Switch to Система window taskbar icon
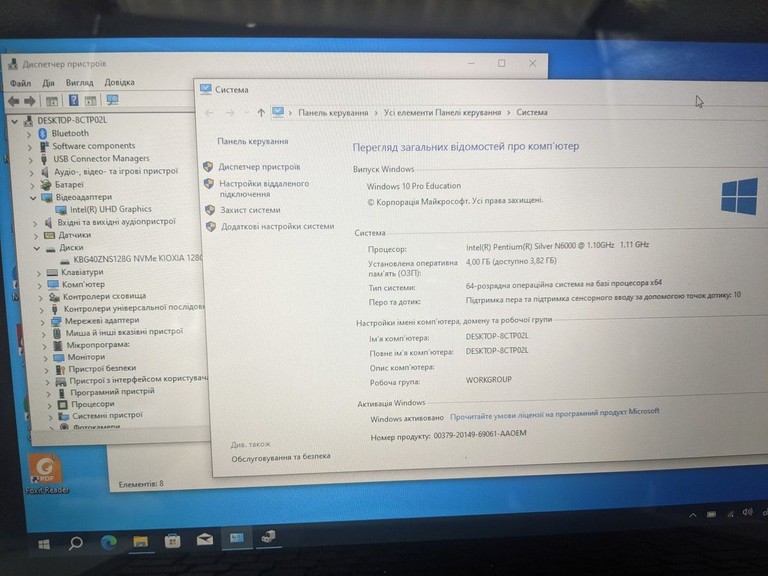Image resolution: width=768 pixels, height=576 pixels. (x=237, y=538)
